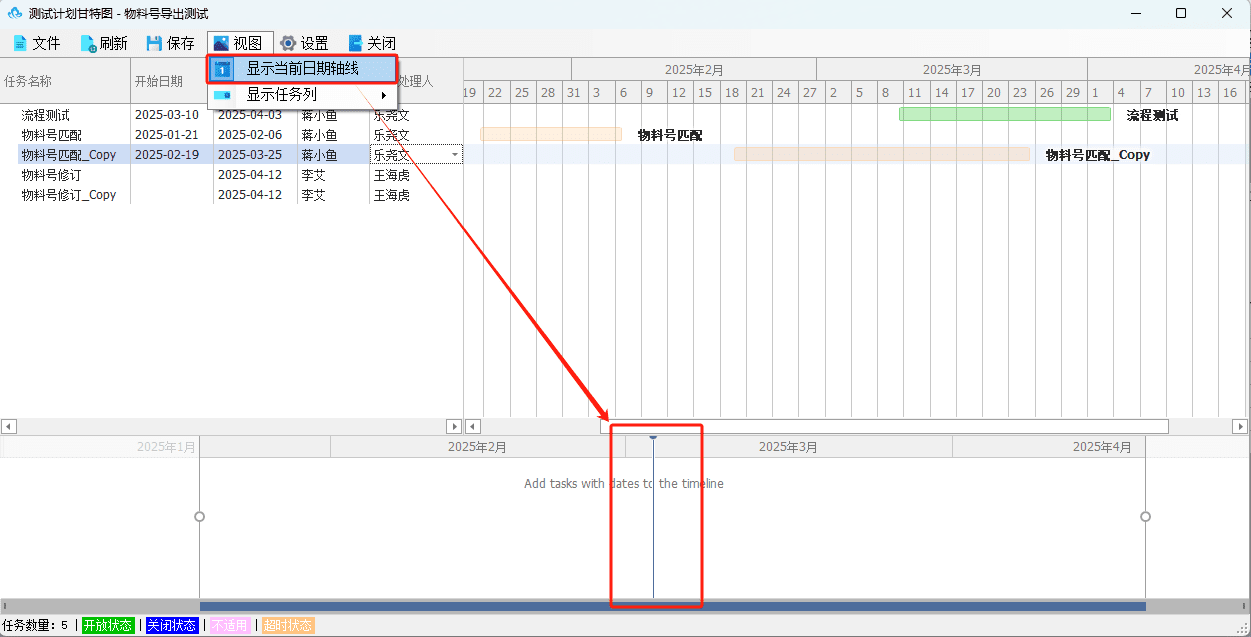Toggle the 超时状态 orange legend label
The image size is (1251, 637).
288,626
